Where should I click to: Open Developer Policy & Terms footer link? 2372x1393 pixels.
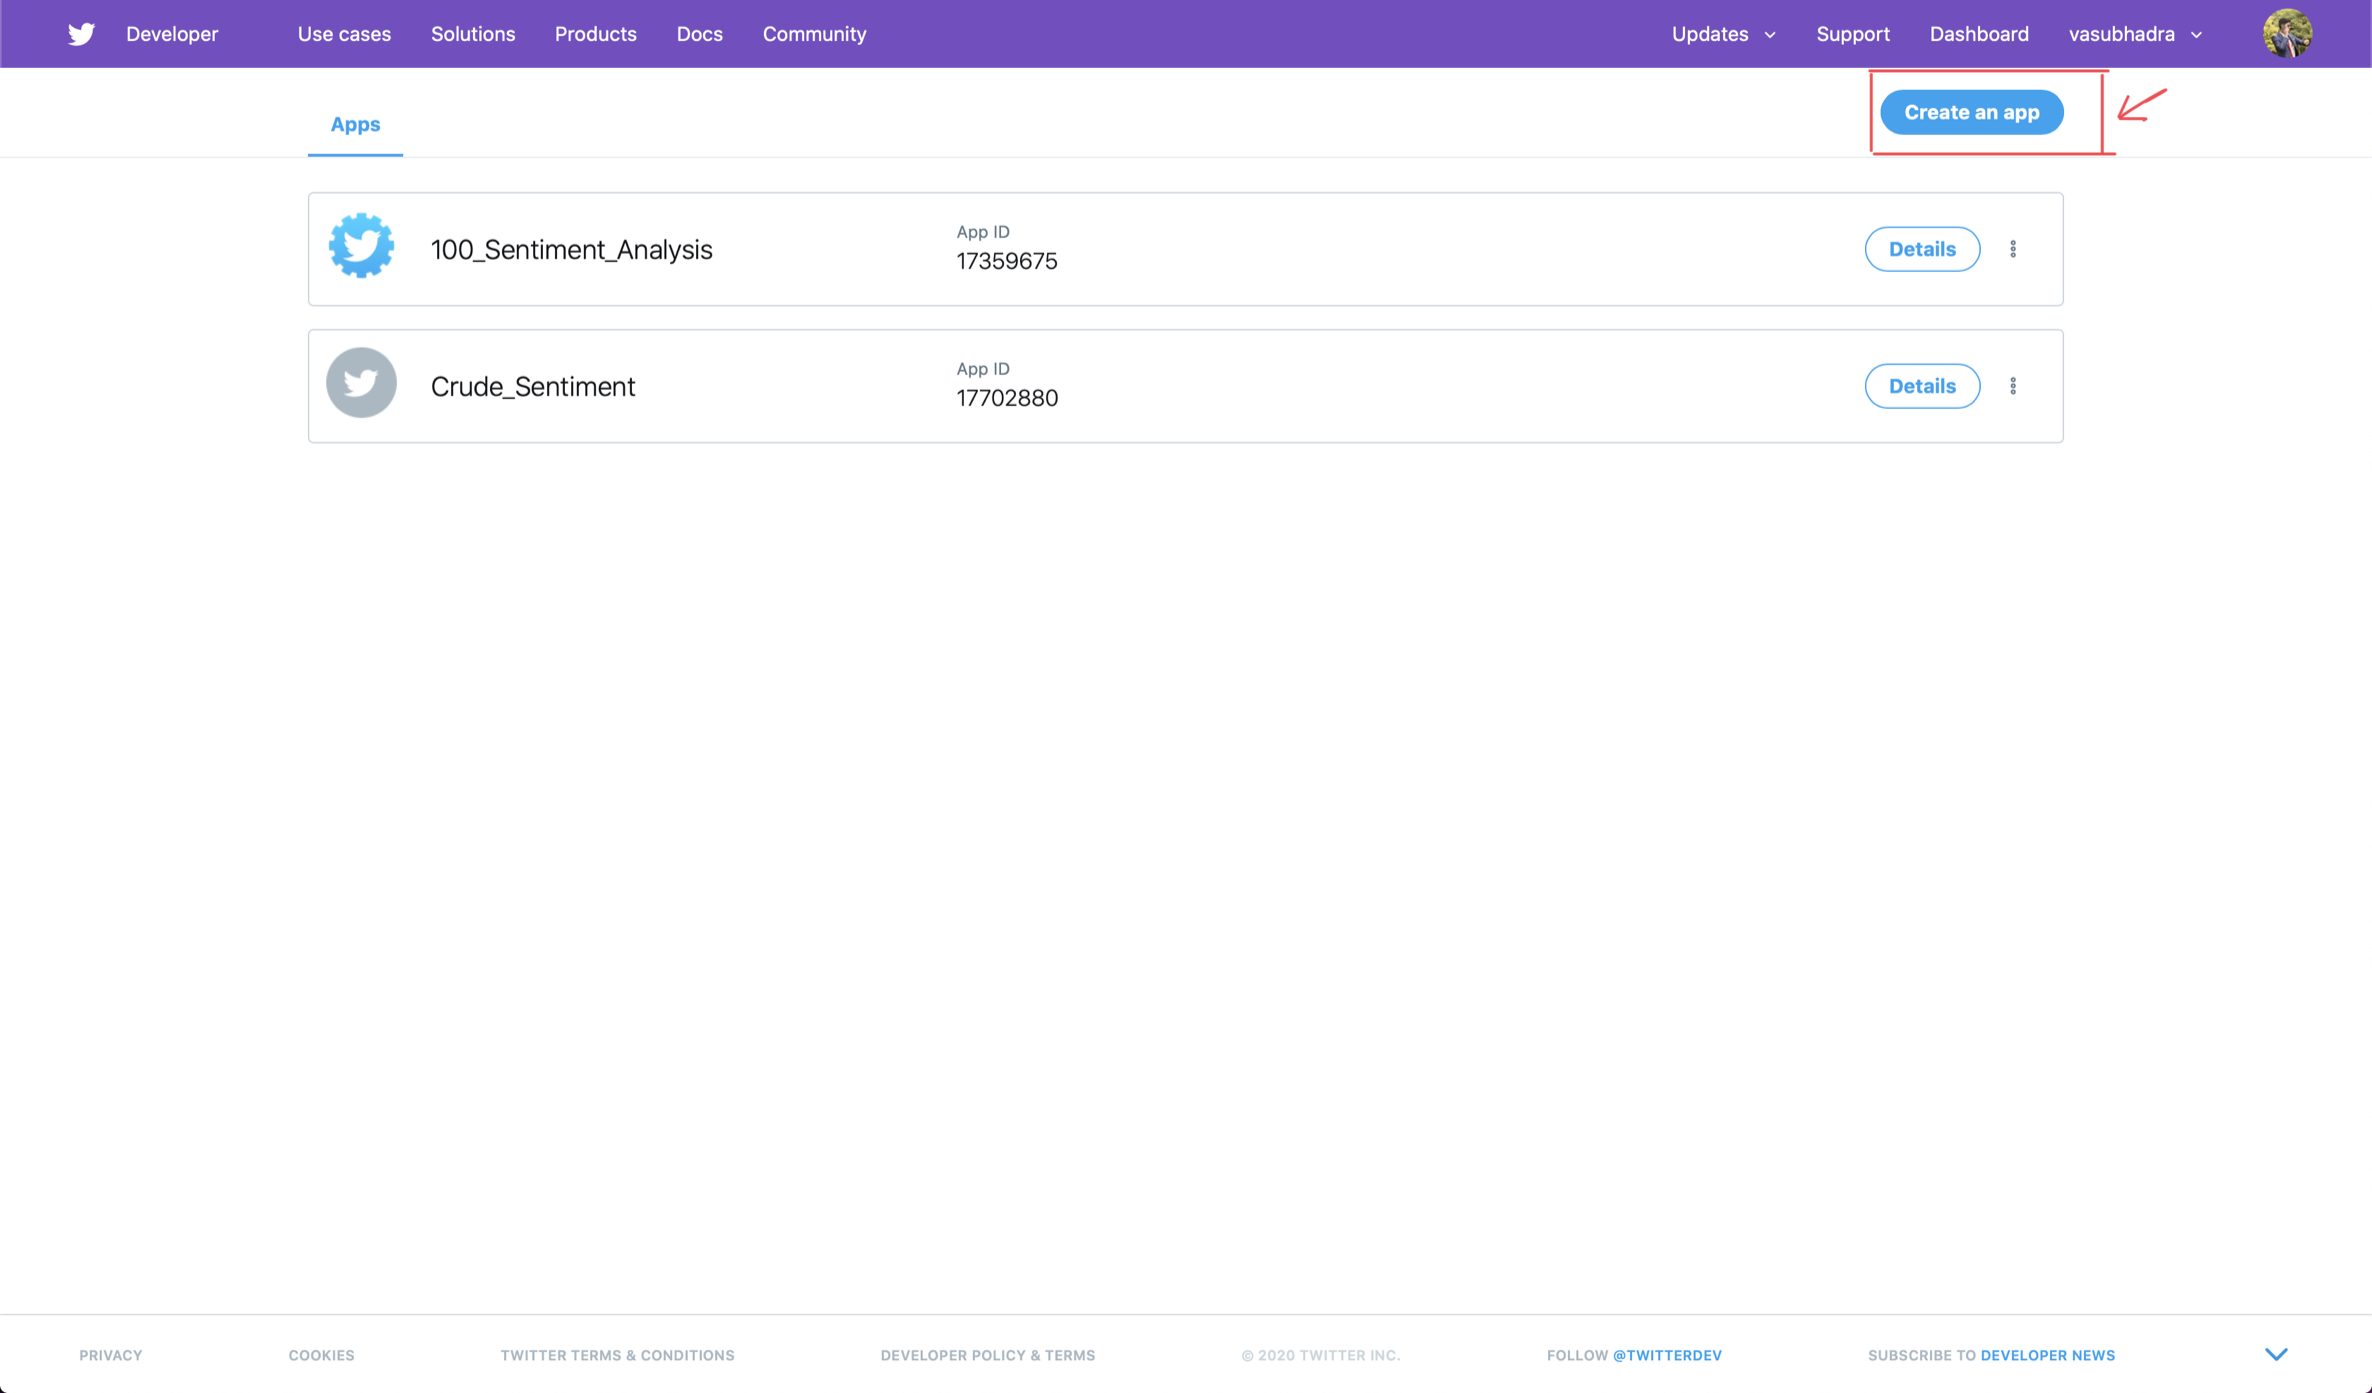pyautogui.click(x=987, y=1355)
